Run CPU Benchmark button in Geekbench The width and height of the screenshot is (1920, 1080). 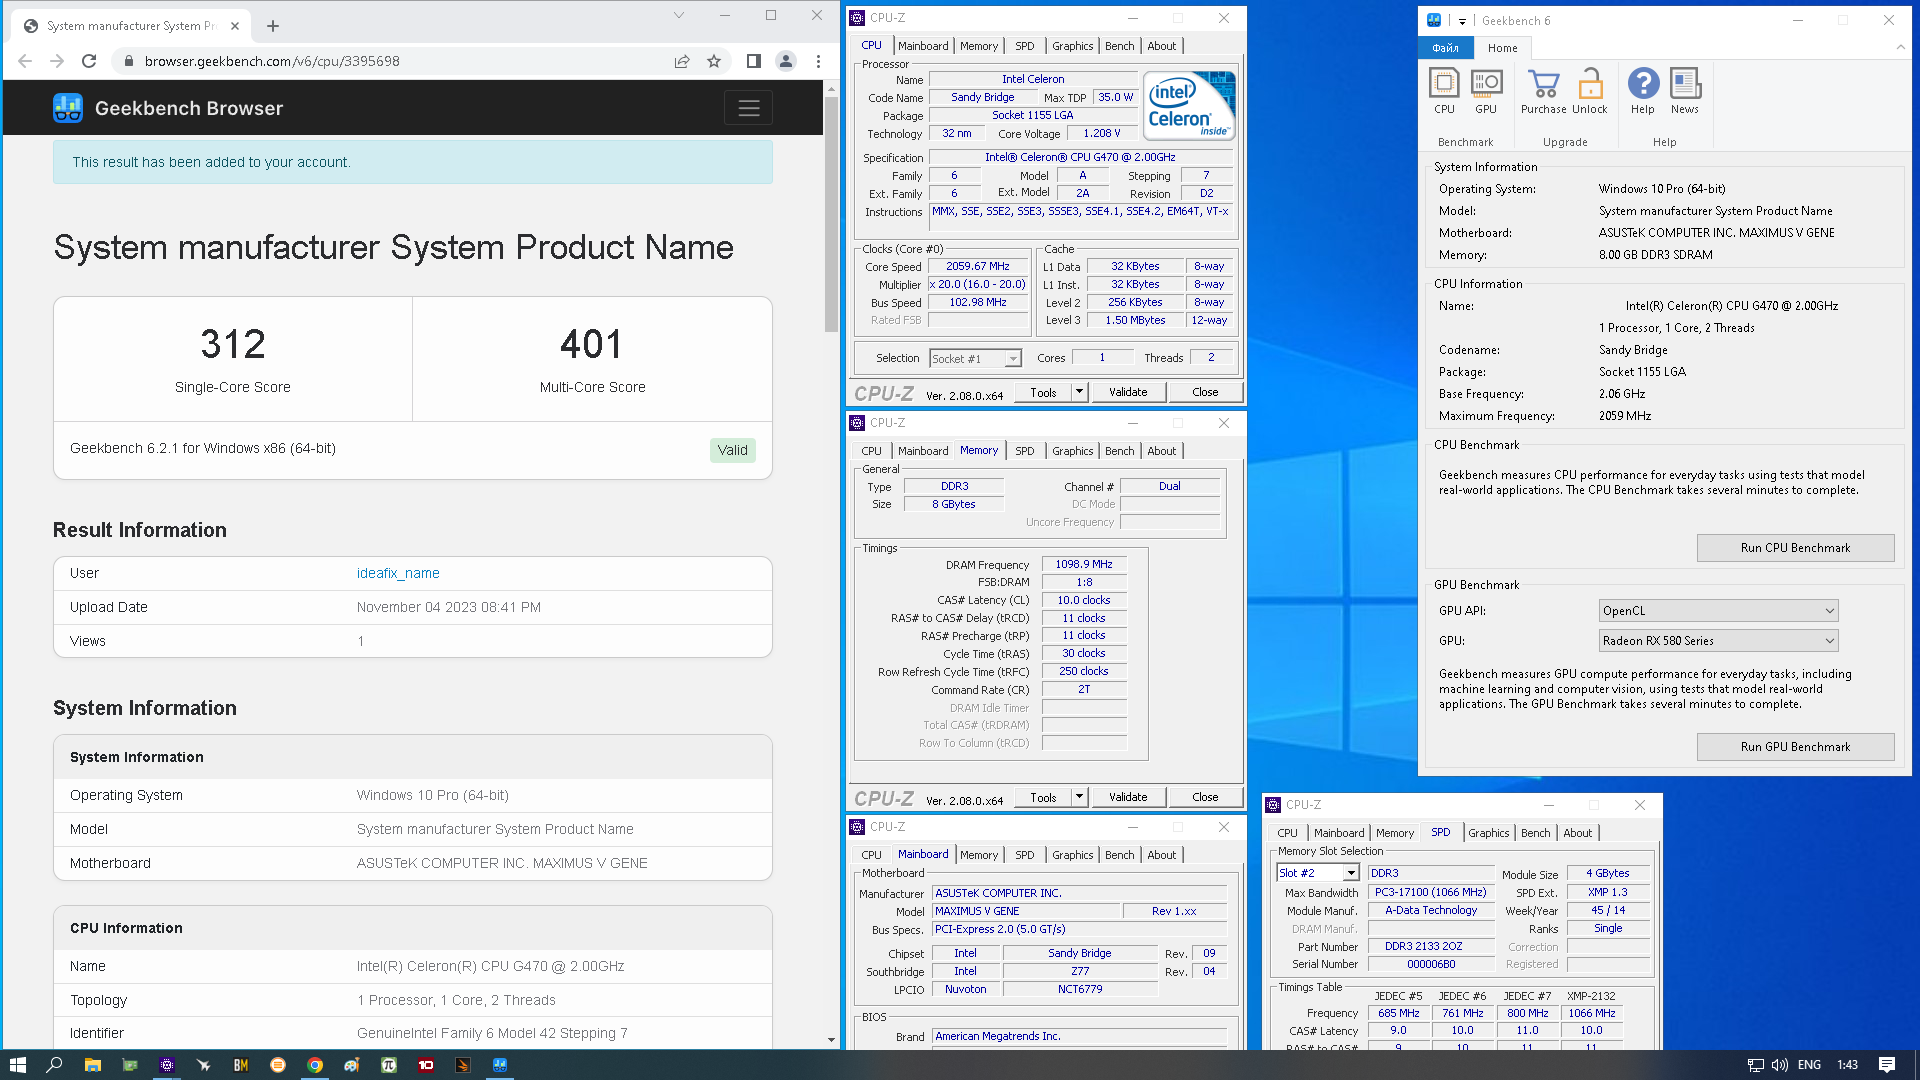pos(1795,548)
